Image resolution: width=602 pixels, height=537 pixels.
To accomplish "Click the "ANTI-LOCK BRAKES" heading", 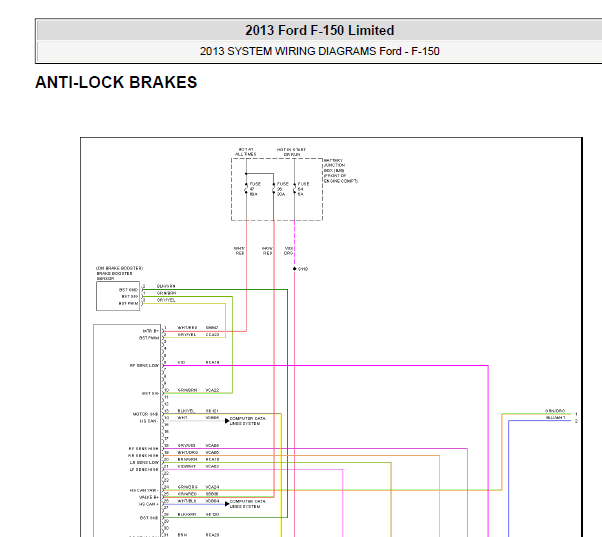I will click(116, 82).
